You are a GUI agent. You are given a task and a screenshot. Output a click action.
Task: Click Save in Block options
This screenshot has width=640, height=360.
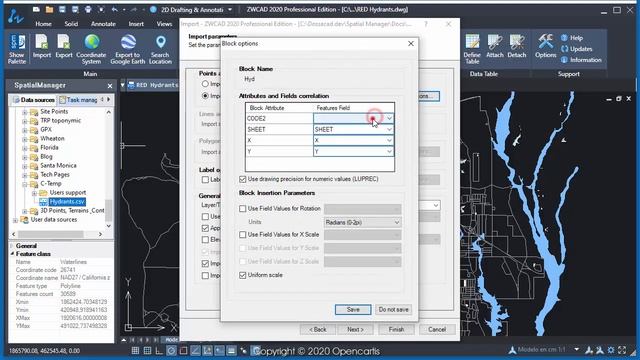pos(353,310)
